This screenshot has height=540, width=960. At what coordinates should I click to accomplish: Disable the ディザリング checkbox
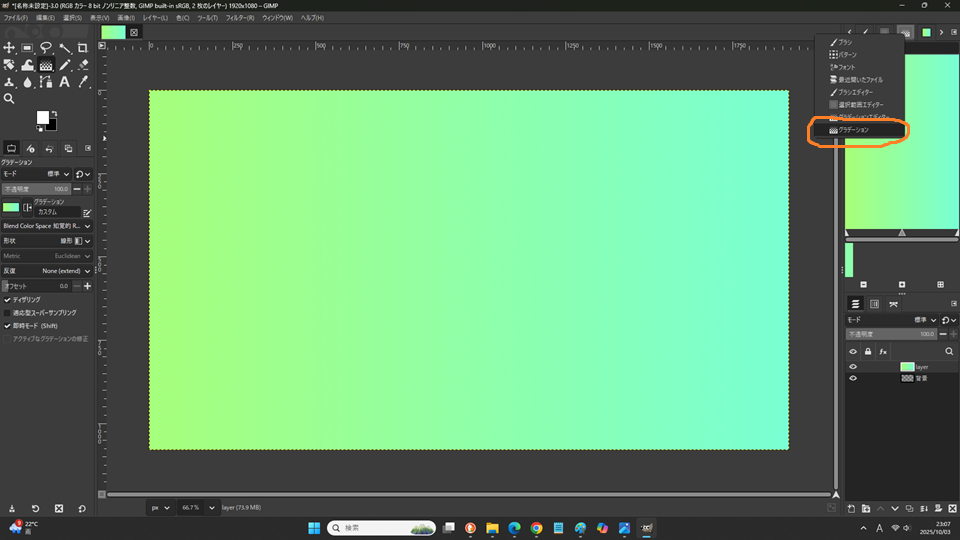[8, 299]
